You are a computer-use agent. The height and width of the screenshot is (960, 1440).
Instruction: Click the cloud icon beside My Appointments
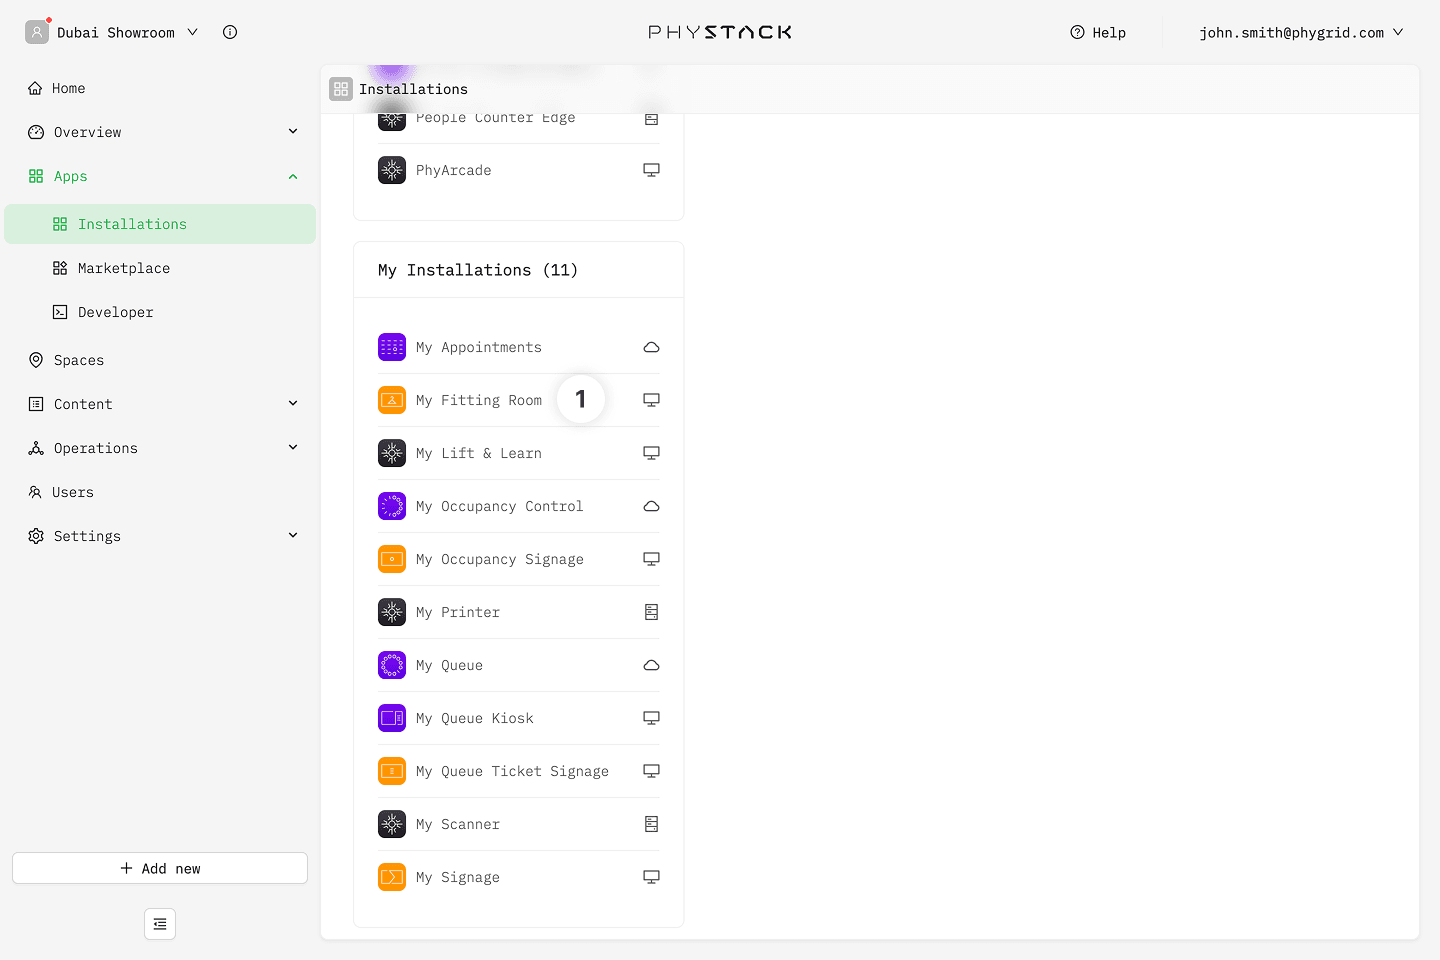click(x=651, y=347)
